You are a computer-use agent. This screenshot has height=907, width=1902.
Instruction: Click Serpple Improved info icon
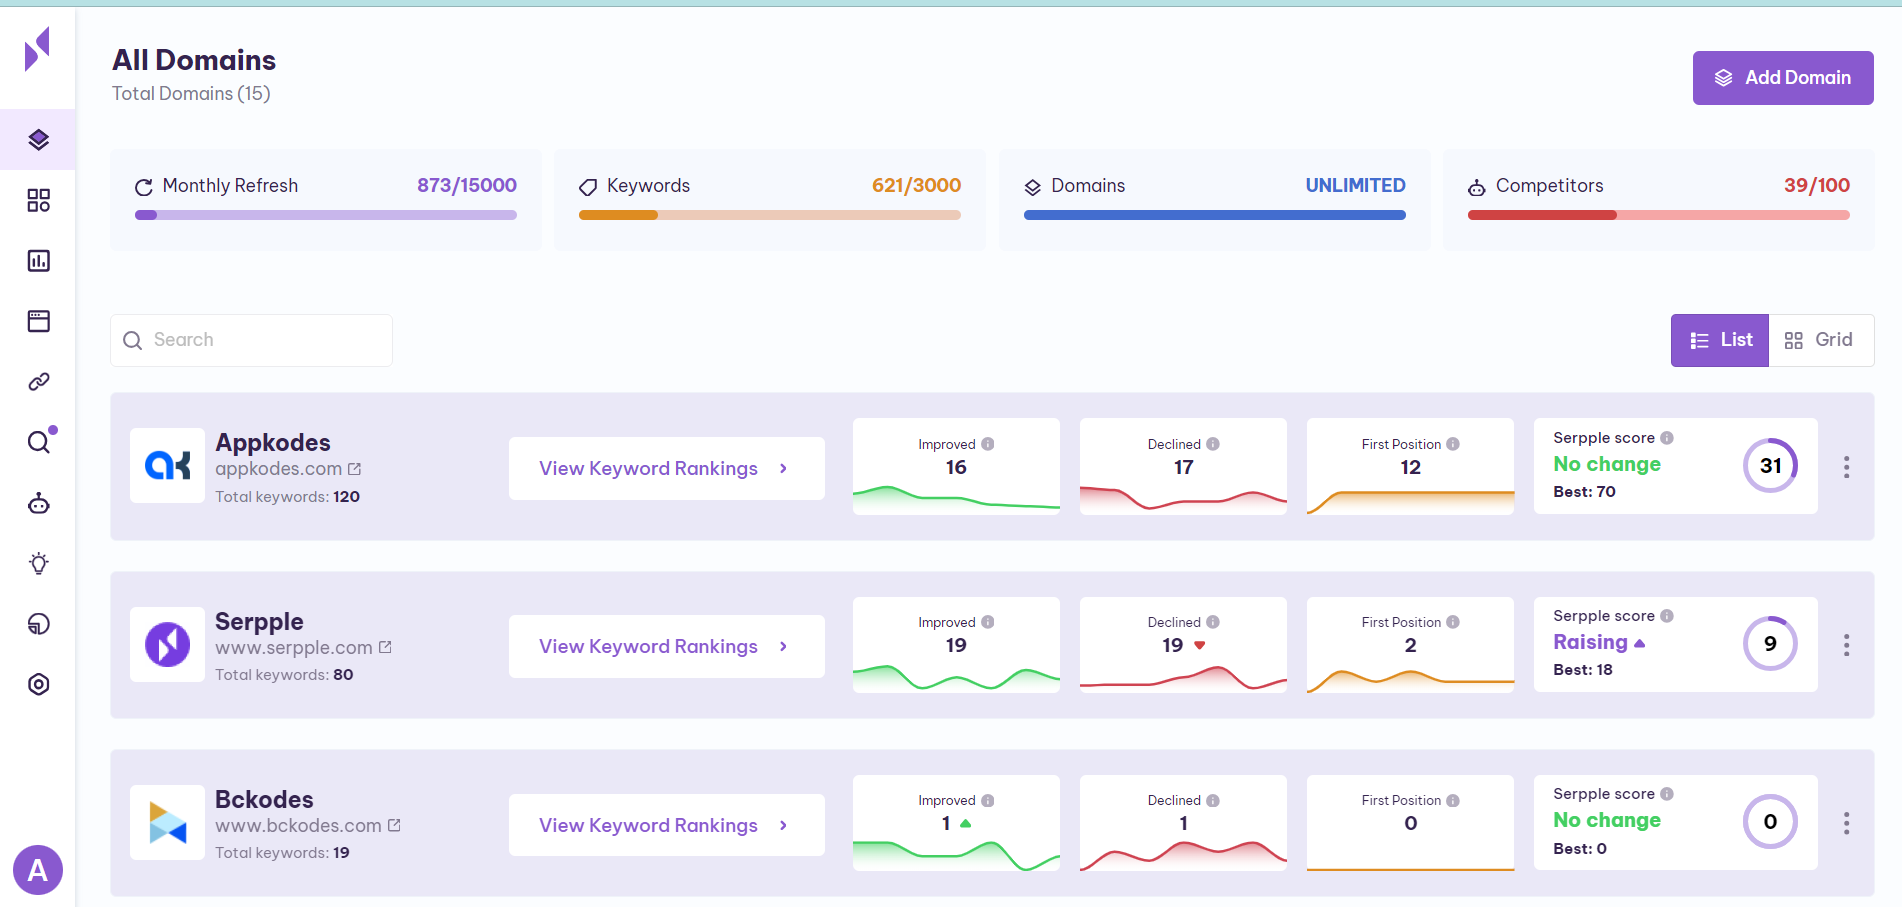[987, 622]
